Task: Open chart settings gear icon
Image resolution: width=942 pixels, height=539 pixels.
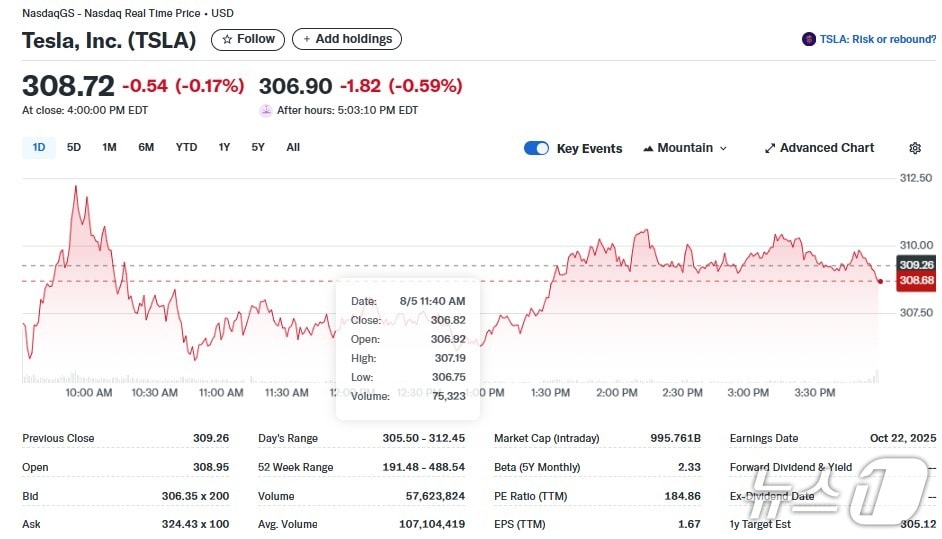Action: click(x=914, y=148)
